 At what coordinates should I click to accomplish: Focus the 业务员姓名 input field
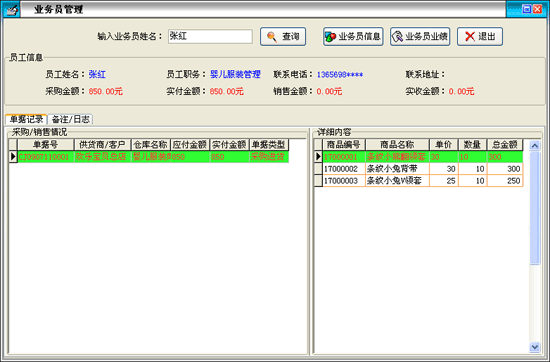click(x=210, y=36)
